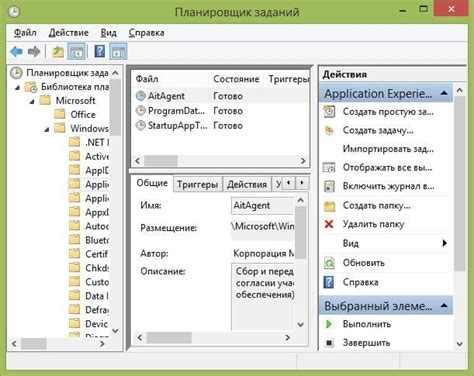Open the Действие menu
This screenshot has height=376, width=474.
pyautogui.click(x=69, y=33)
